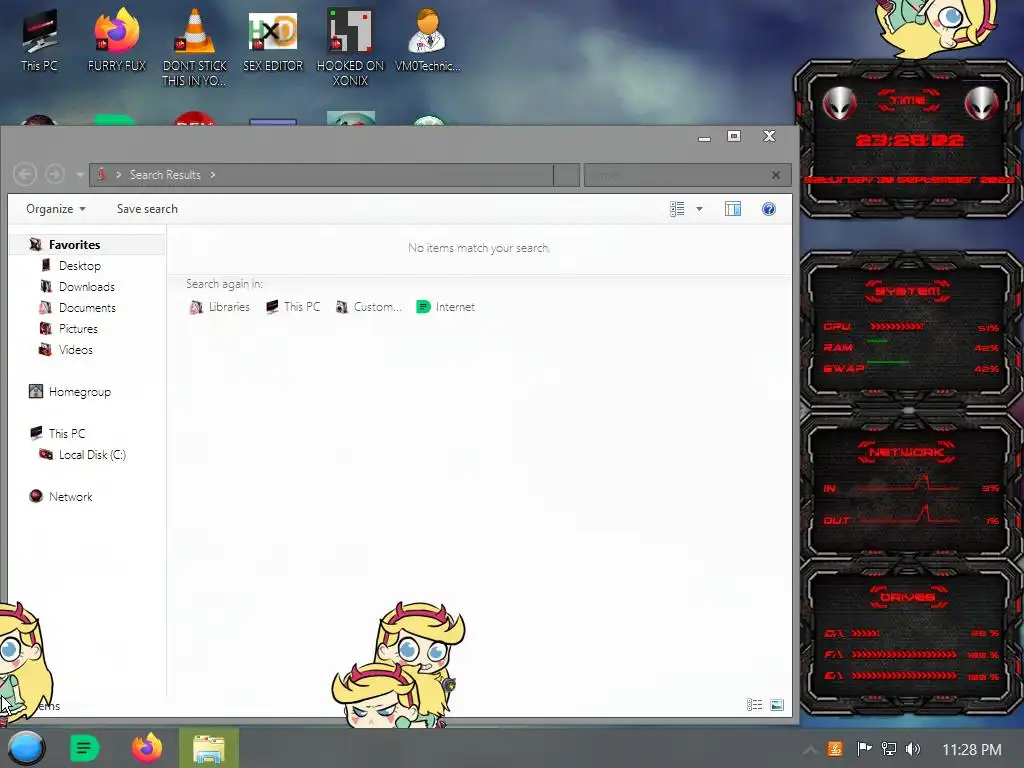
Task: Open the view options dropdown arrow
Action: coord(699,209)
